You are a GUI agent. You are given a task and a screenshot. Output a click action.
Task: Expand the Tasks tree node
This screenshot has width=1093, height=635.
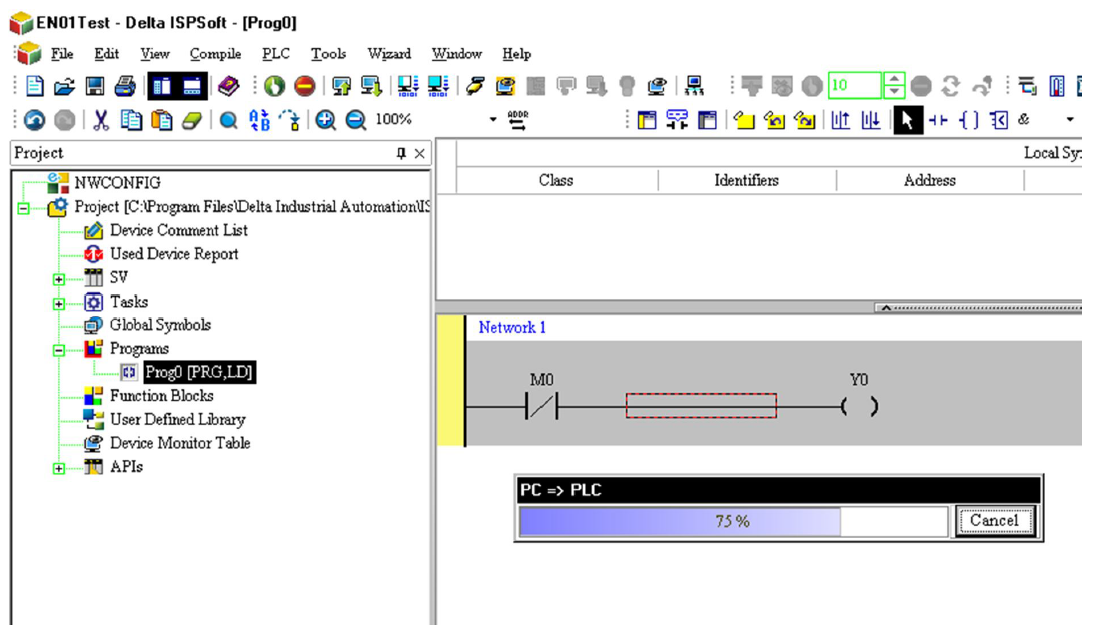[x=59, y=303]
